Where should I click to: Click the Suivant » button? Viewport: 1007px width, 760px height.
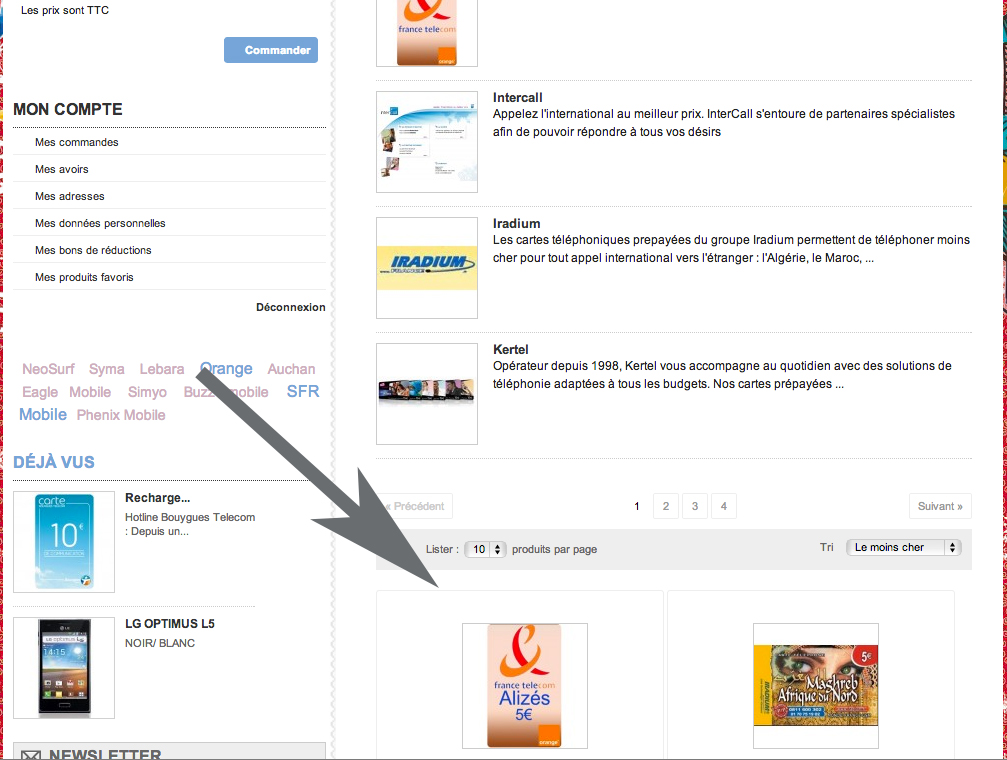940,506
